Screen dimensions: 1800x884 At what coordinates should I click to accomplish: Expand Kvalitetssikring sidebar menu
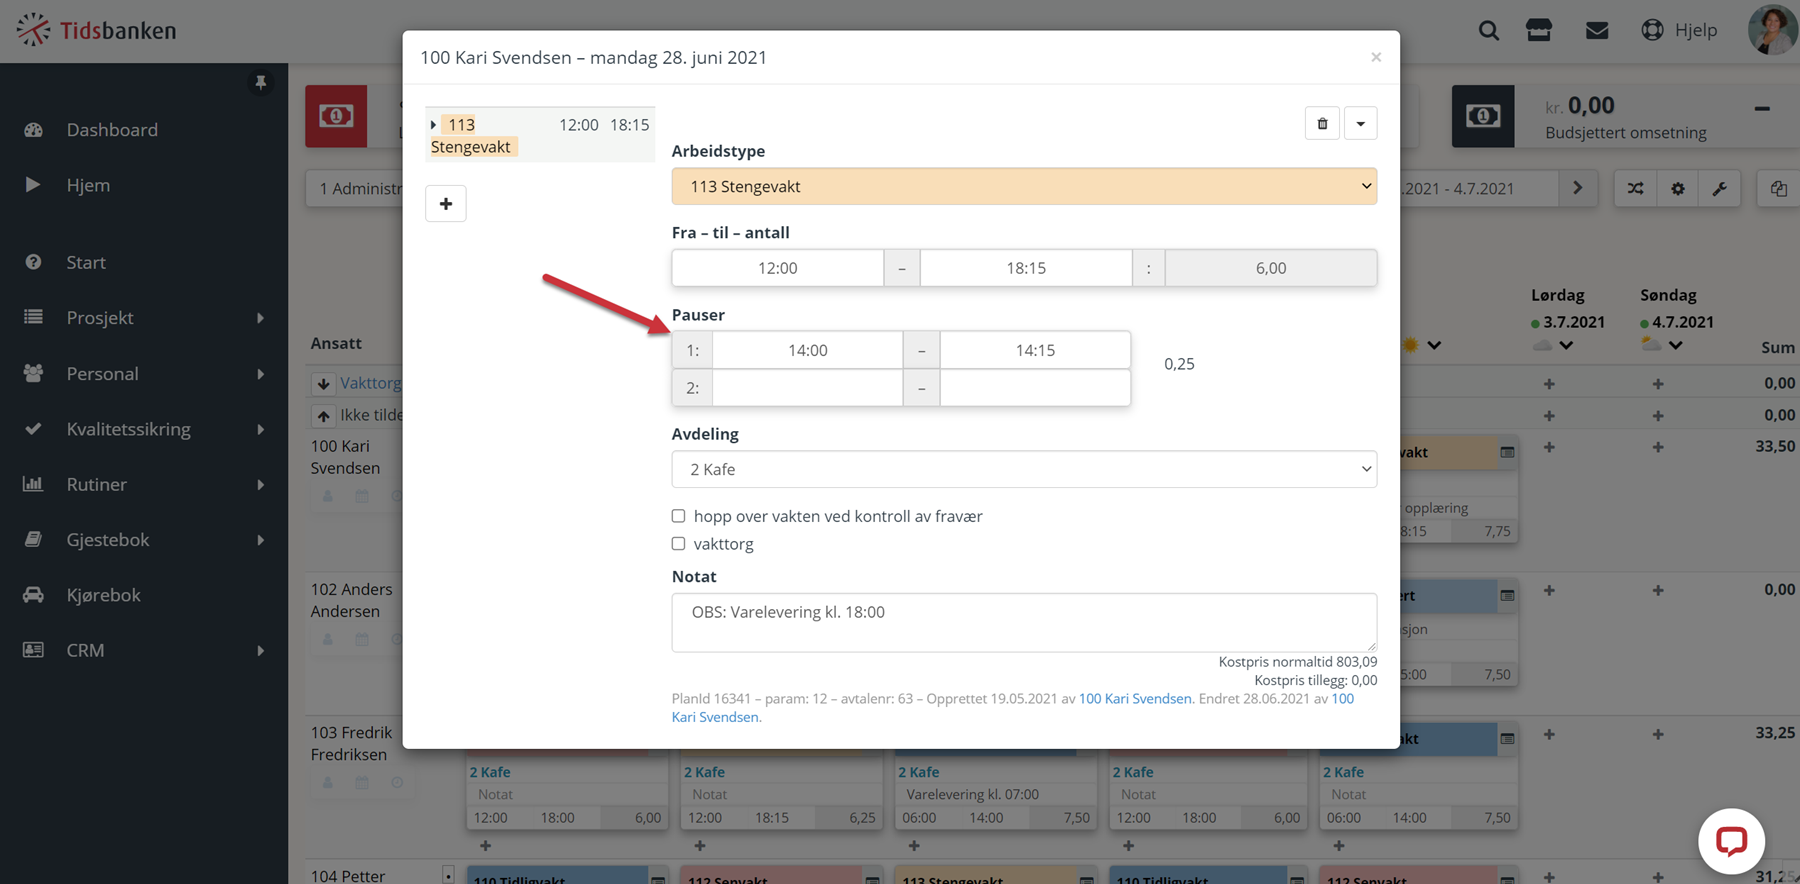(144, 429)
